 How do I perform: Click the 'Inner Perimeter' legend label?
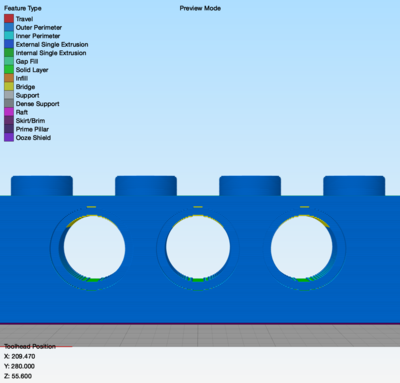coord(38,36)
